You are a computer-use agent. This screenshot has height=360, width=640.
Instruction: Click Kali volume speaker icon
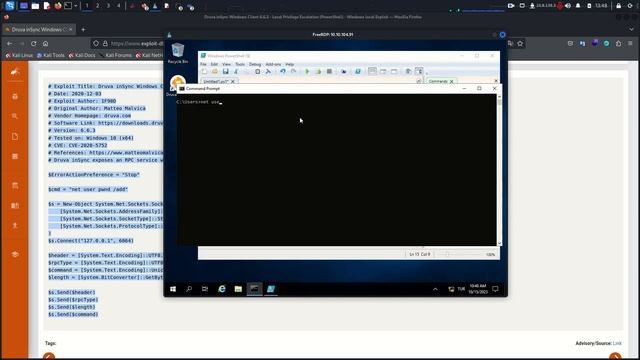point(568,6)
